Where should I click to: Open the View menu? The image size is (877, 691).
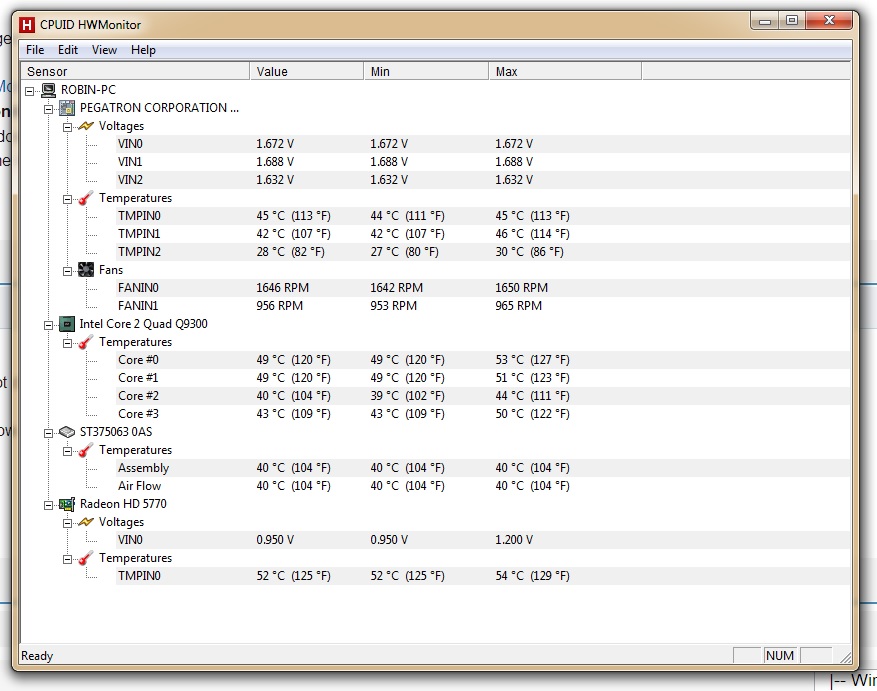[104, 50]
